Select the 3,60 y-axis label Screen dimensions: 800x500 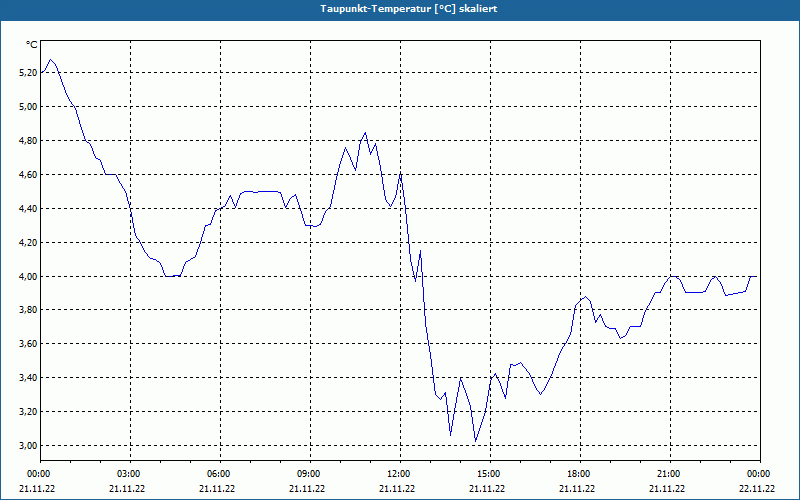pyautogui.click(x=28, y=344)
